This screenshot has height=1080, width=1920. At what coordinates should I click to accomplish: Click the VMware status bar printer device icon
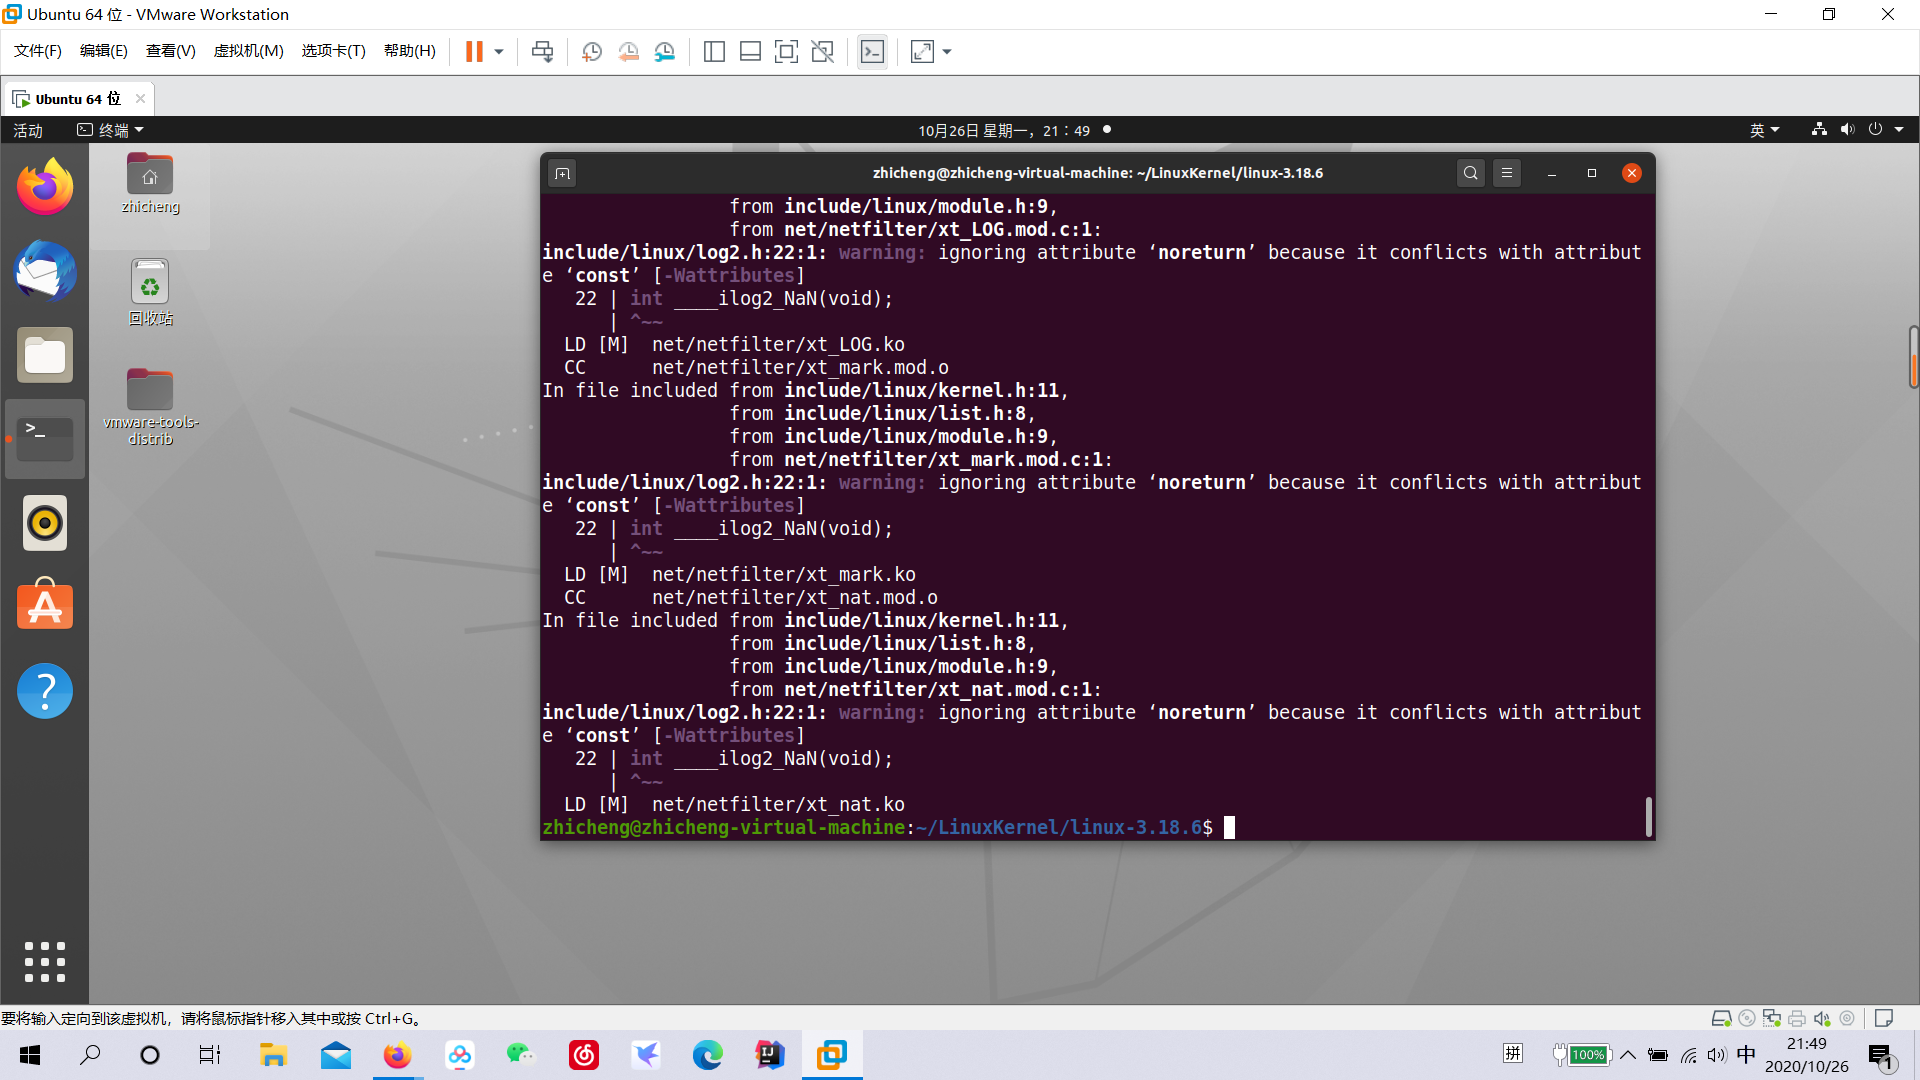[x=1797, y=1018]
